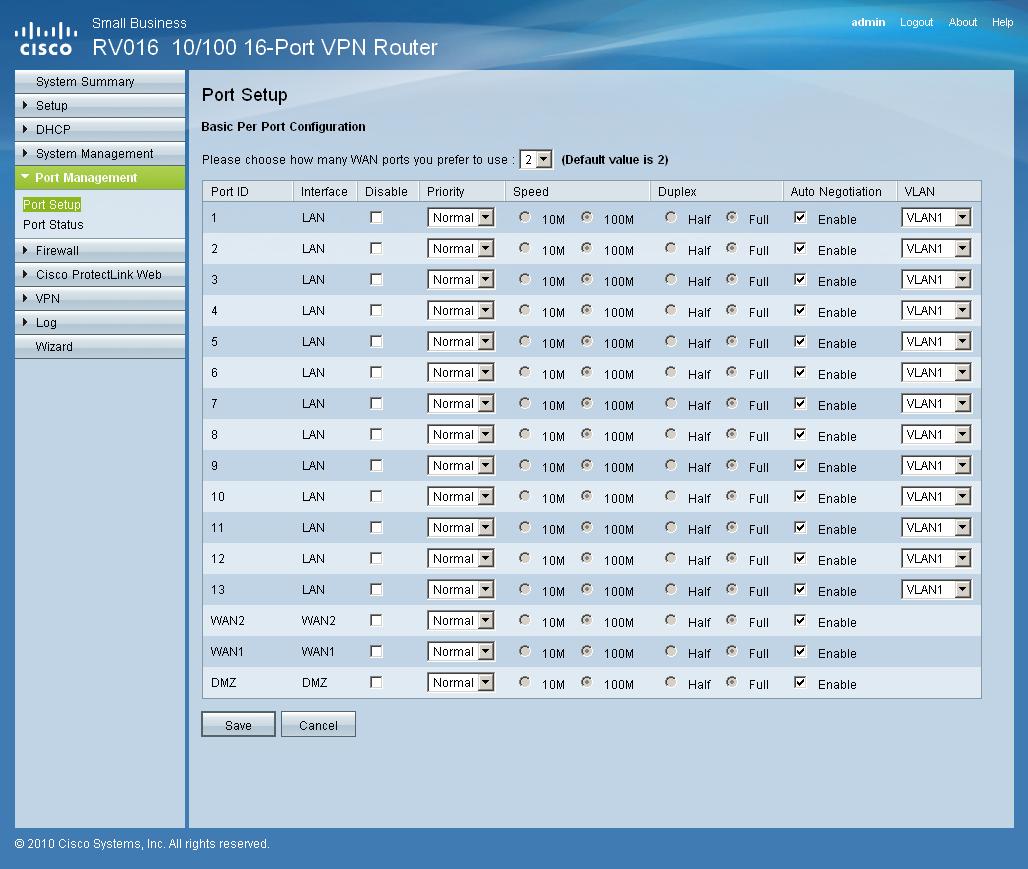
Task: Select Half duplex for port 5
Action: click(671, 341)
